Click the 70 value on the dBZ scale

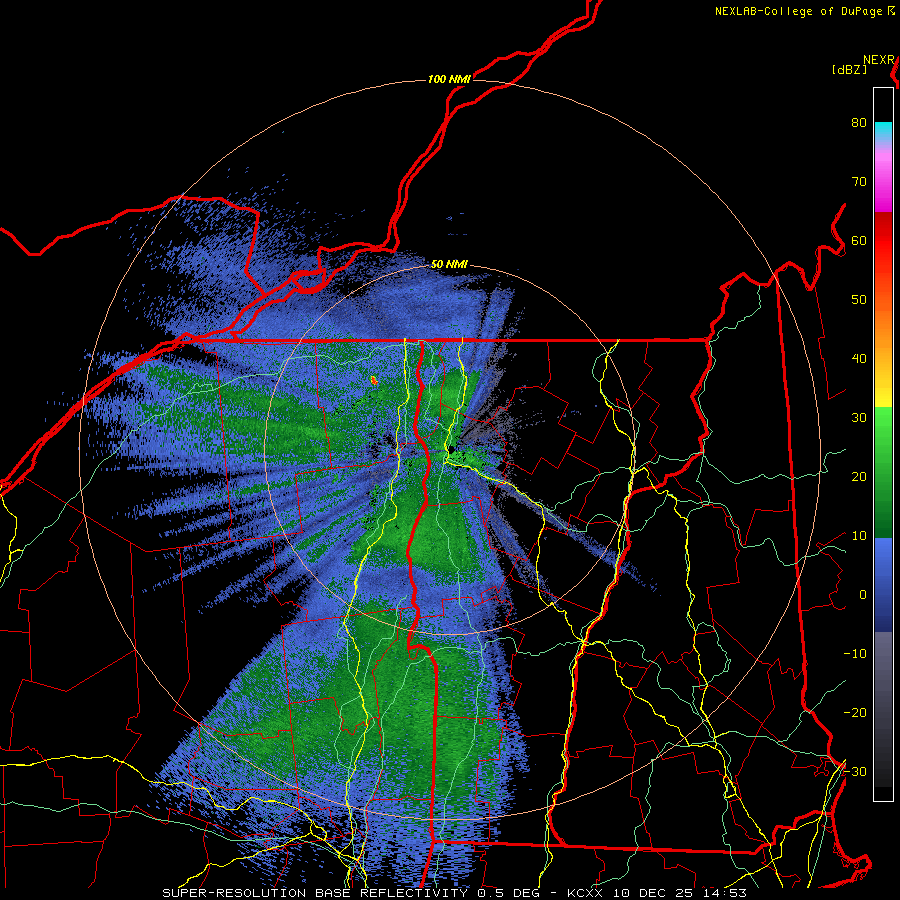pyautogui.click(x=859, y=181)
